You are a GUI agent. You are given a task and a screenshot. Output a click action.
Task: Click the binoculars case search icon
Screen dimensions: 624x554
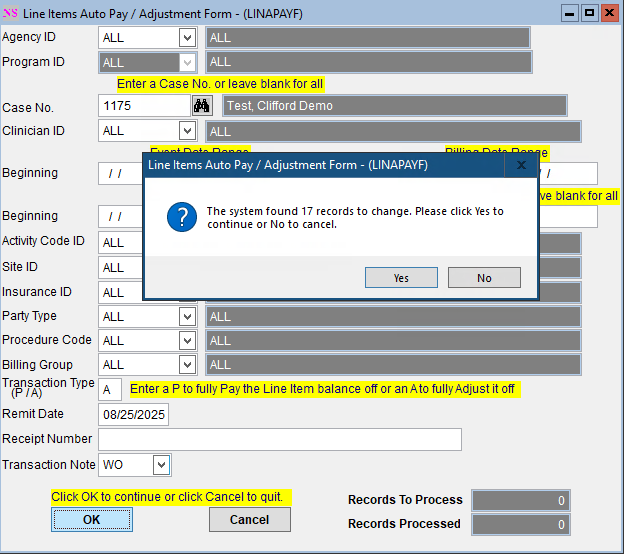click(x=202, y=106)
